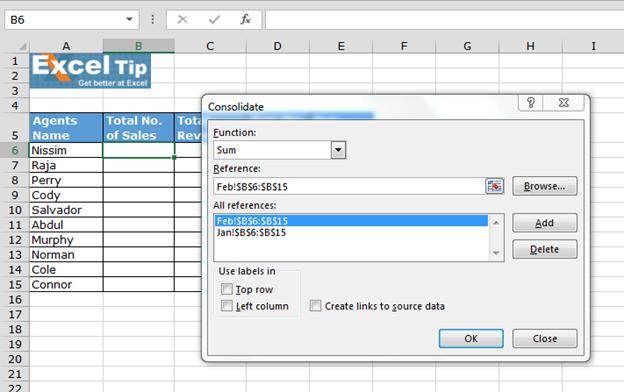Click the Insert Function fx icon
Screen dimensions: 624x392
point(246,20)
